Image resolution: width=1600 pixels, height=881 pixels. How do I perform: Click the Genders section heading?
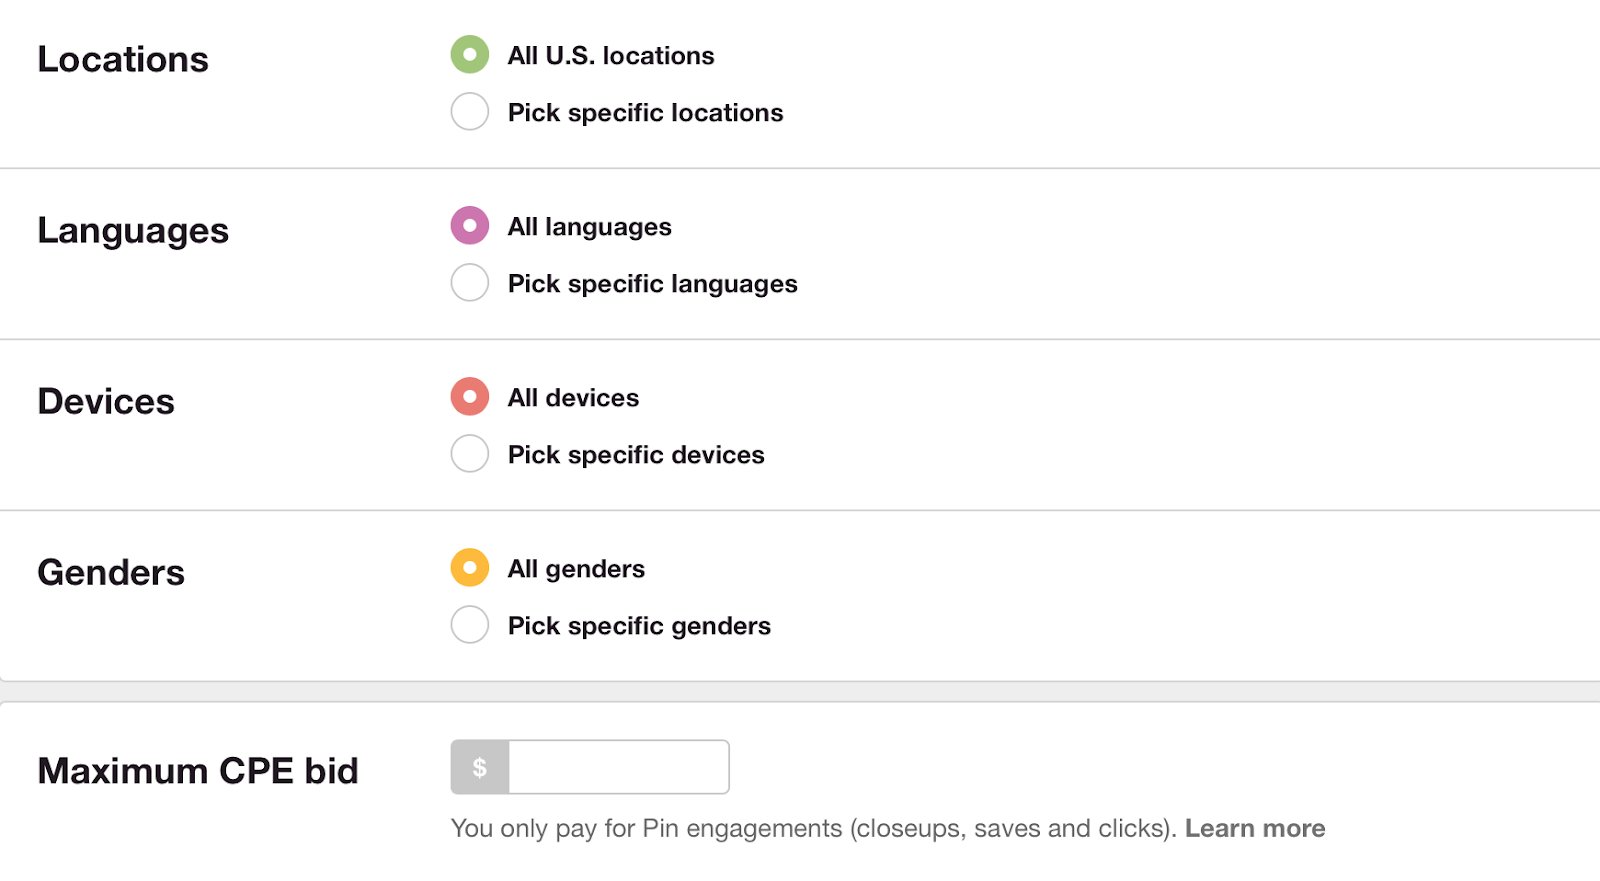coord(111,573)
